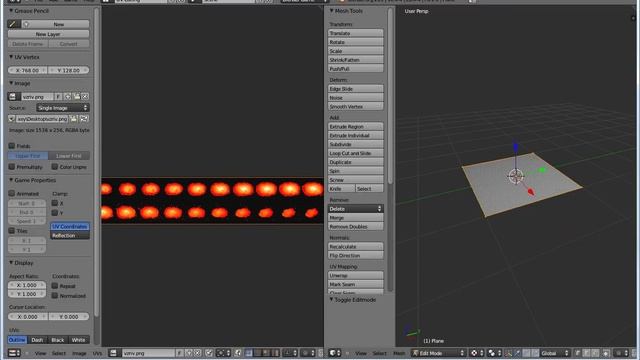Click the Translate button

pos(356,33)
